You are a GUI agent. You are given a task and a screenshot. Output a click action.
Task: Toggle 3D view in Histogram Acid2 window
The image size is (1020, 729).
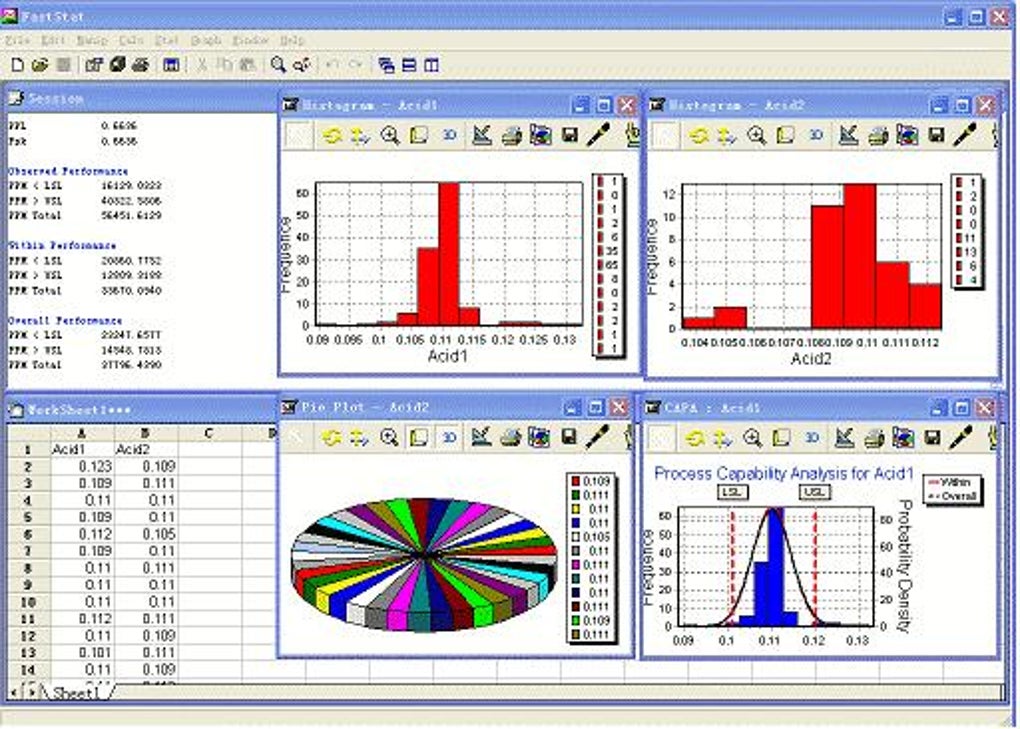coord(816,135)
